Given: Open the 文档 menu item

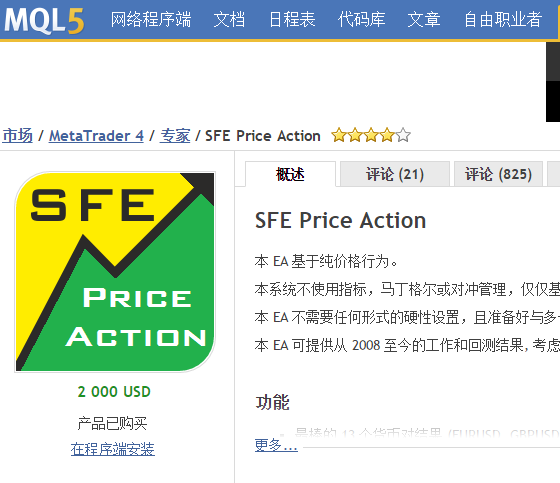Looking at the screenshot, I should coord(229,19).
